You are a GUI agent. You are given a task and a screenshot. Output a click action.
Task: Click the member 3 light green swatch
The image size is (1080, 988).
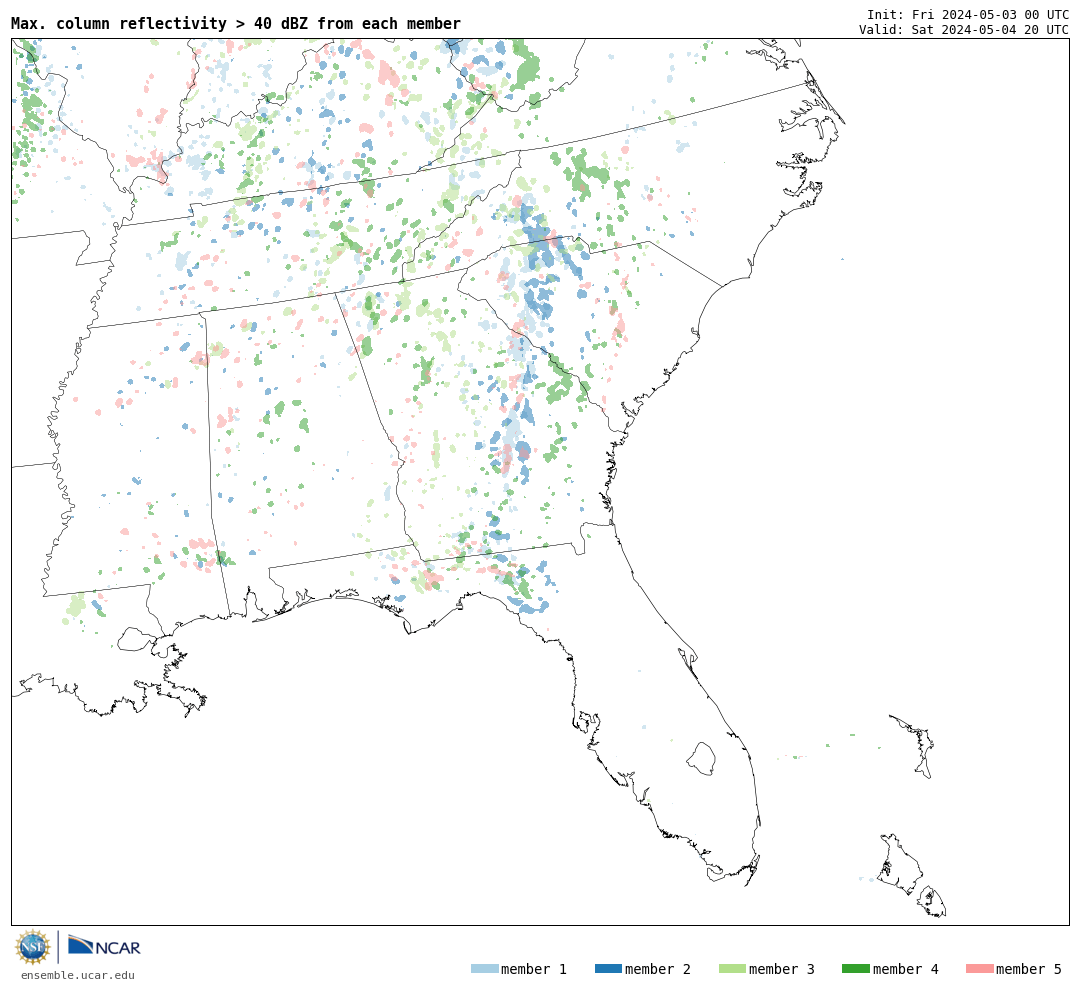(x=732, y=969)
